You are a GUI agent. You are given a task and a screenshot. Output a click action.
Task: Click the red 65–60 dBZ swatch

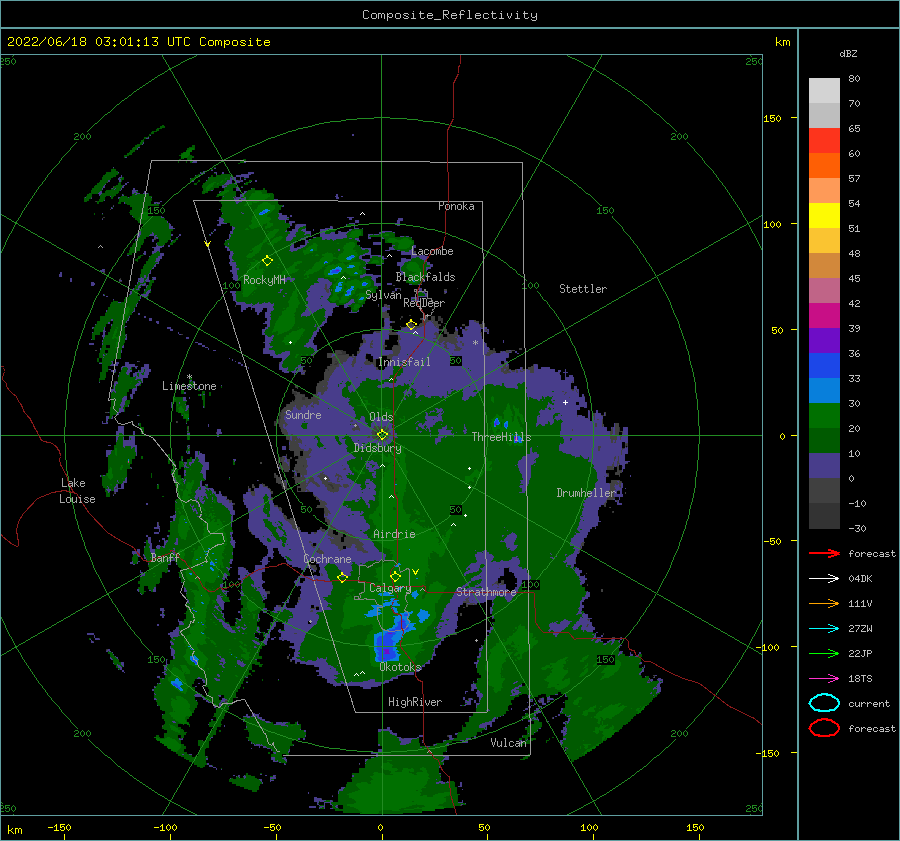click(x=824, y=140)
